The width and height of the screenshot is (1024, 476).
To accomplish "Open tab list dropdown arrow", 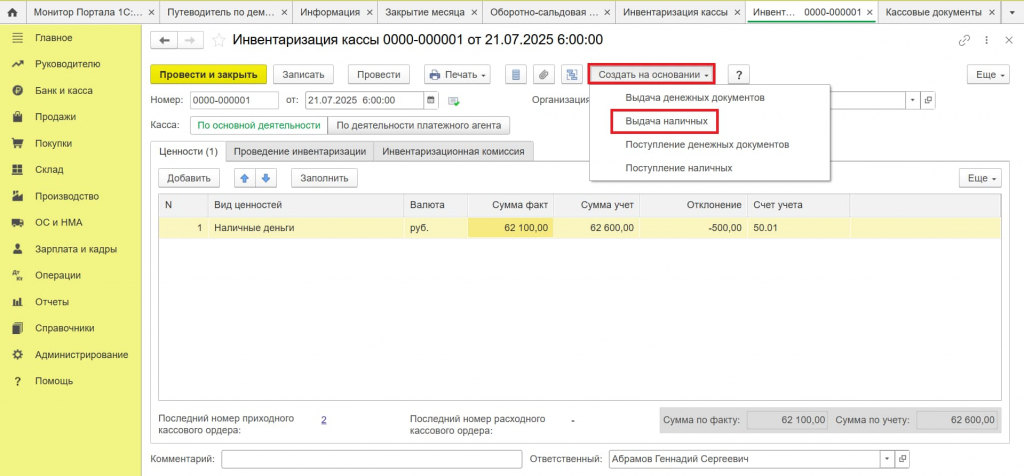I will click(x=1012, y=12).
